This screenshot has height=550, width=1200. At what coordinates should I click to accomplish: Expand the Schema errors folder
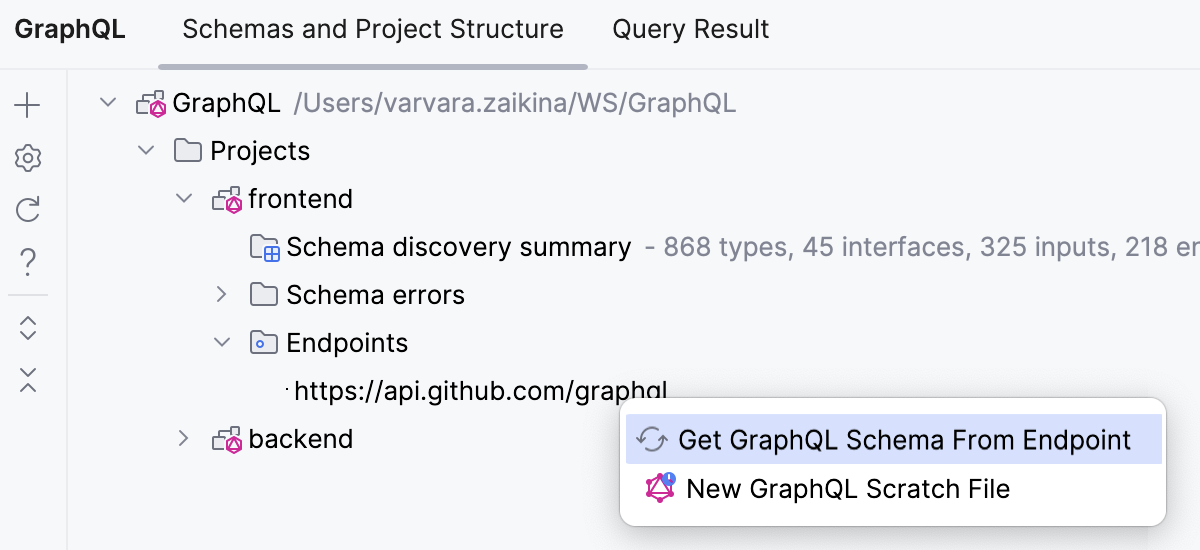[x=222, y=295]
